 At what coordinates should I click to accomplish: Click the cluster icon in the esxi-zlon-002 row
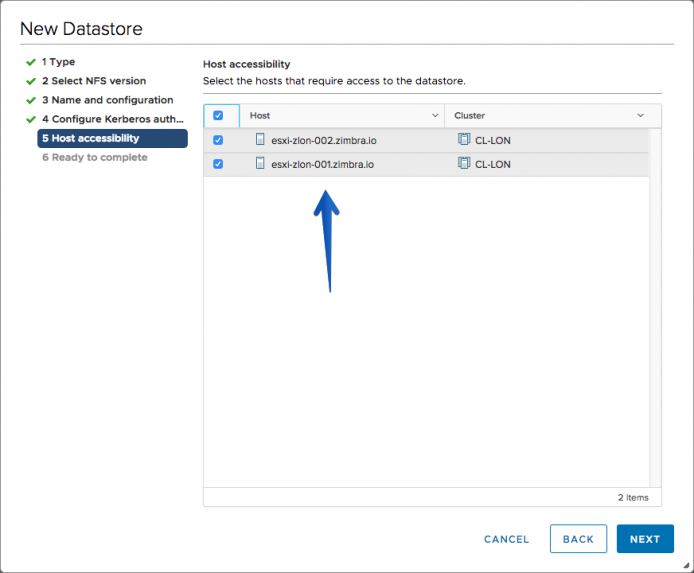(464, 139)
